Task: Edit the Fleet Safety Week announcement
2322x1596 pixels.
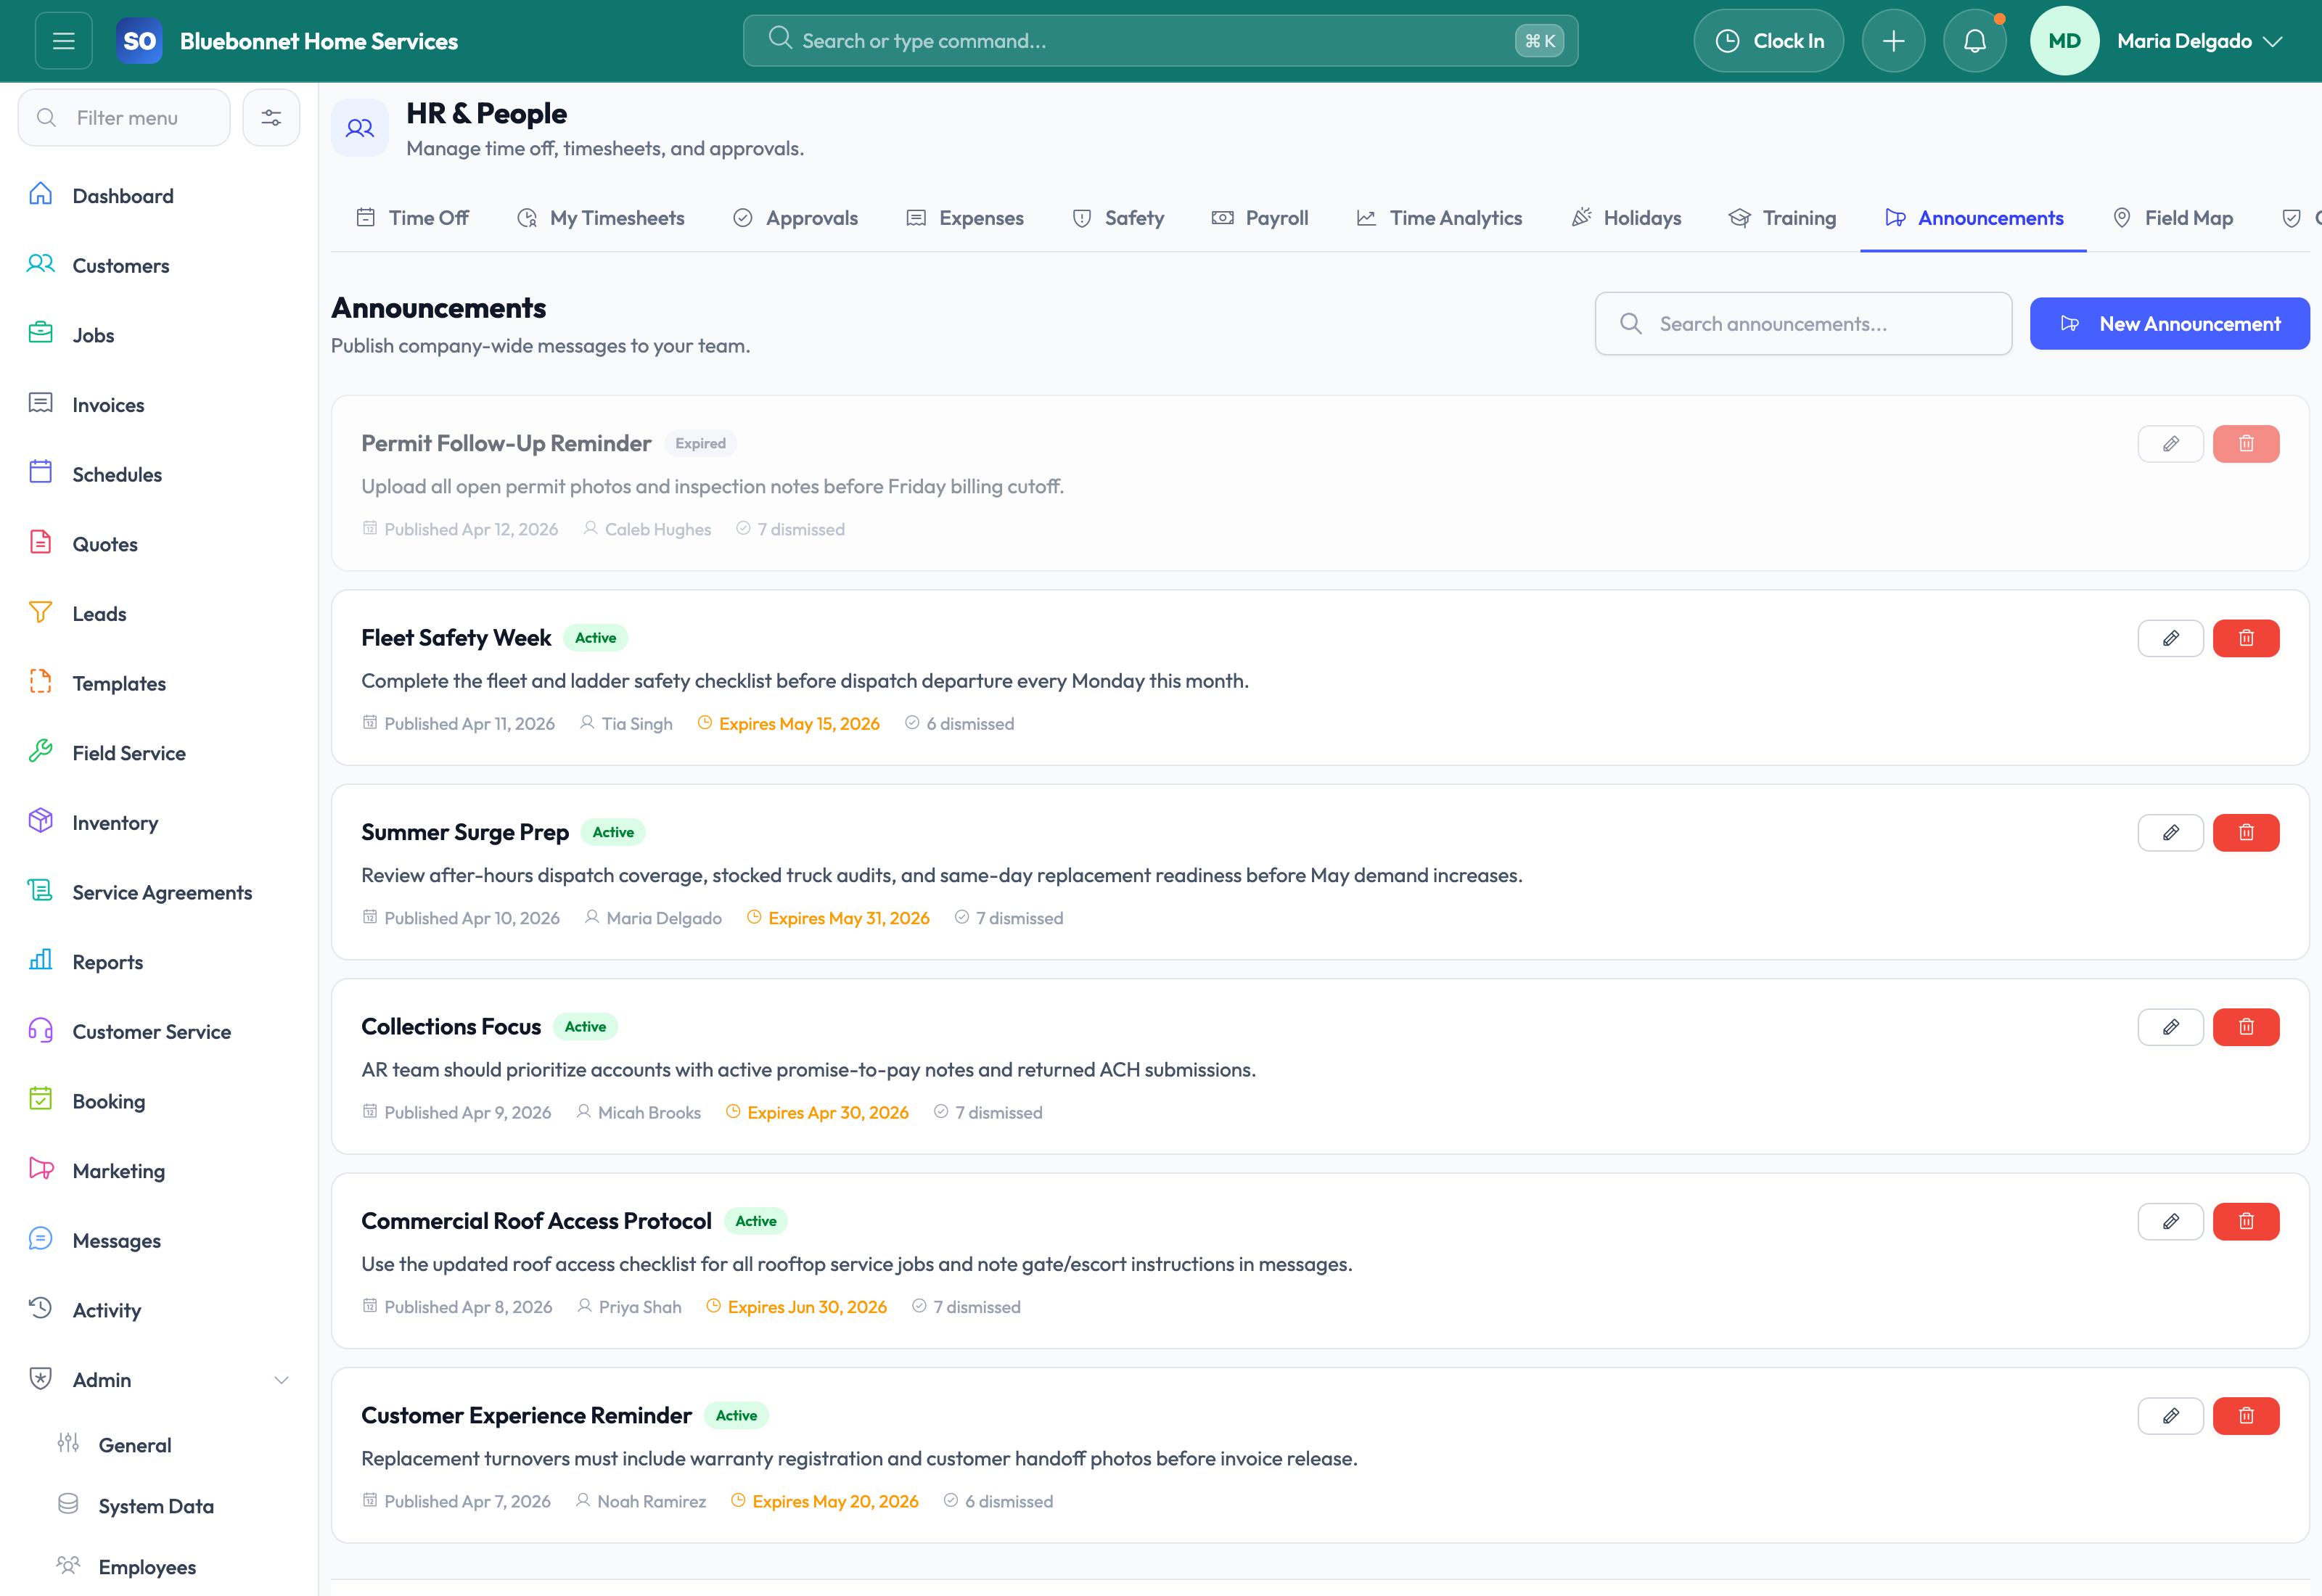Action: [x=2170, y=638]
